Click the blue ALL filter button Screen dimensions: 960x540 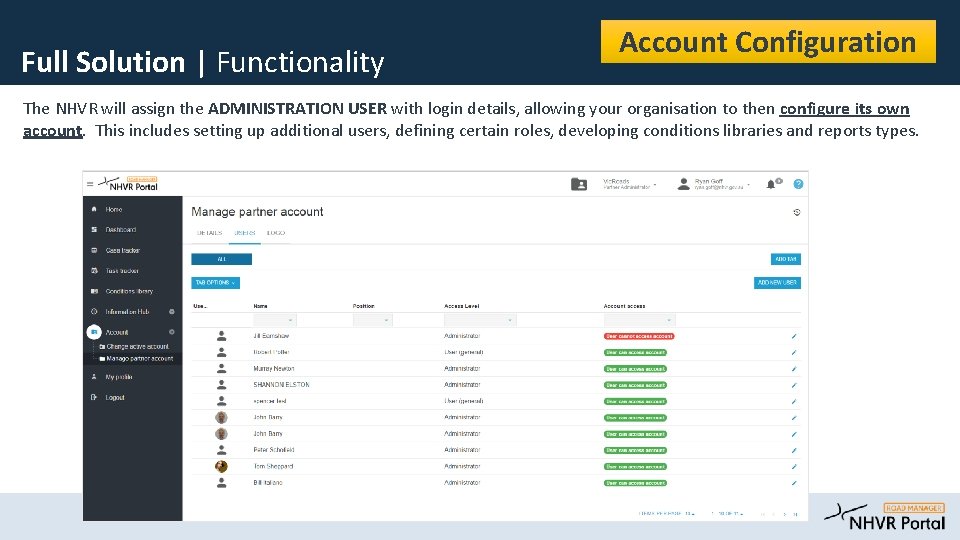(222, 259)
